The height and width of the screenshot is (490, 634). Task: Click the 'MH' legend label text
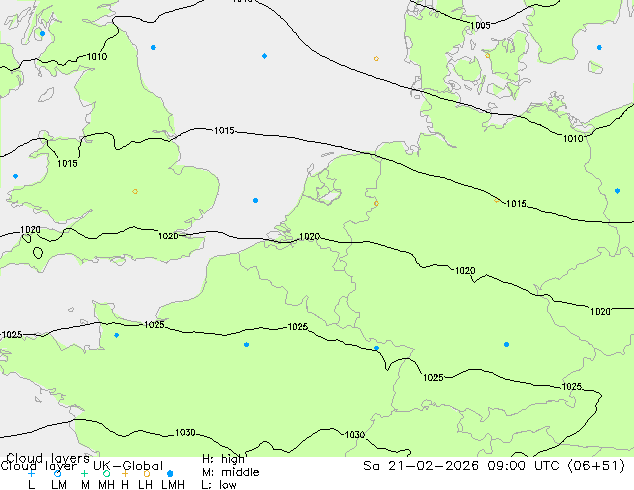pos(106,484)
